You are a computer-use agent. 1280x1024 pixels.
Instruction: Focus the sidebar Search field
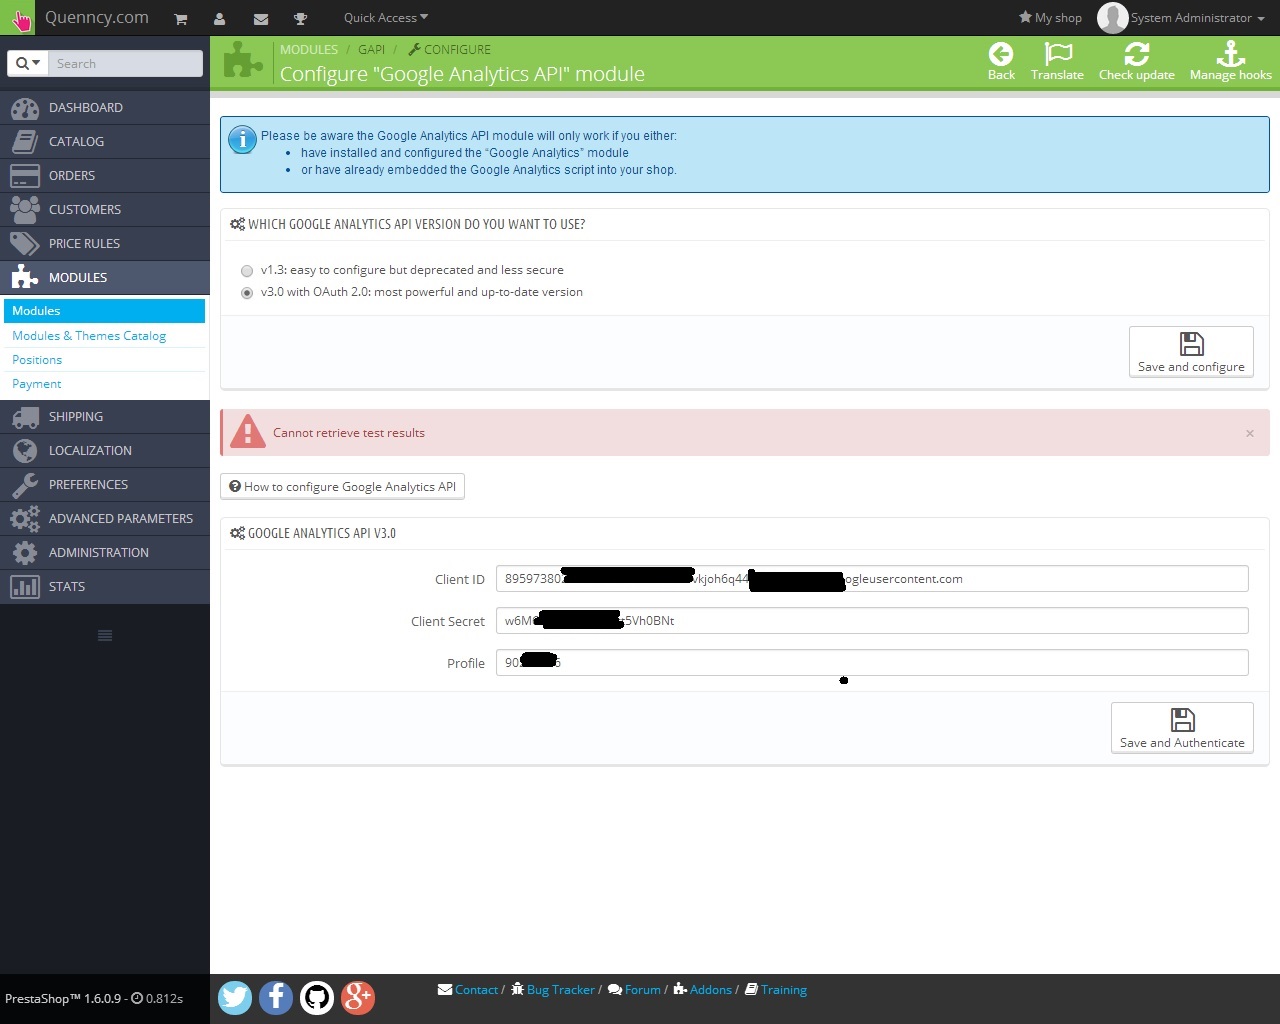tap(126, 63)
